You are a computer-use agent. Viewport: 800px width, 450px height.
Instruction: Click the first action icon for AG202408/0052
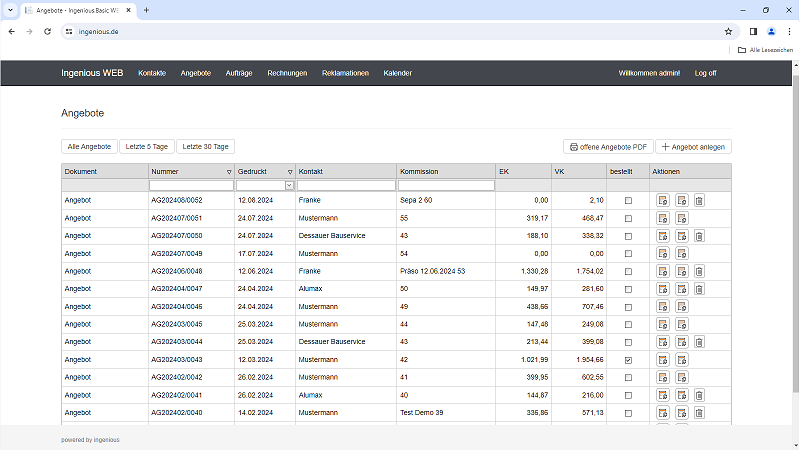coord(663,201)
